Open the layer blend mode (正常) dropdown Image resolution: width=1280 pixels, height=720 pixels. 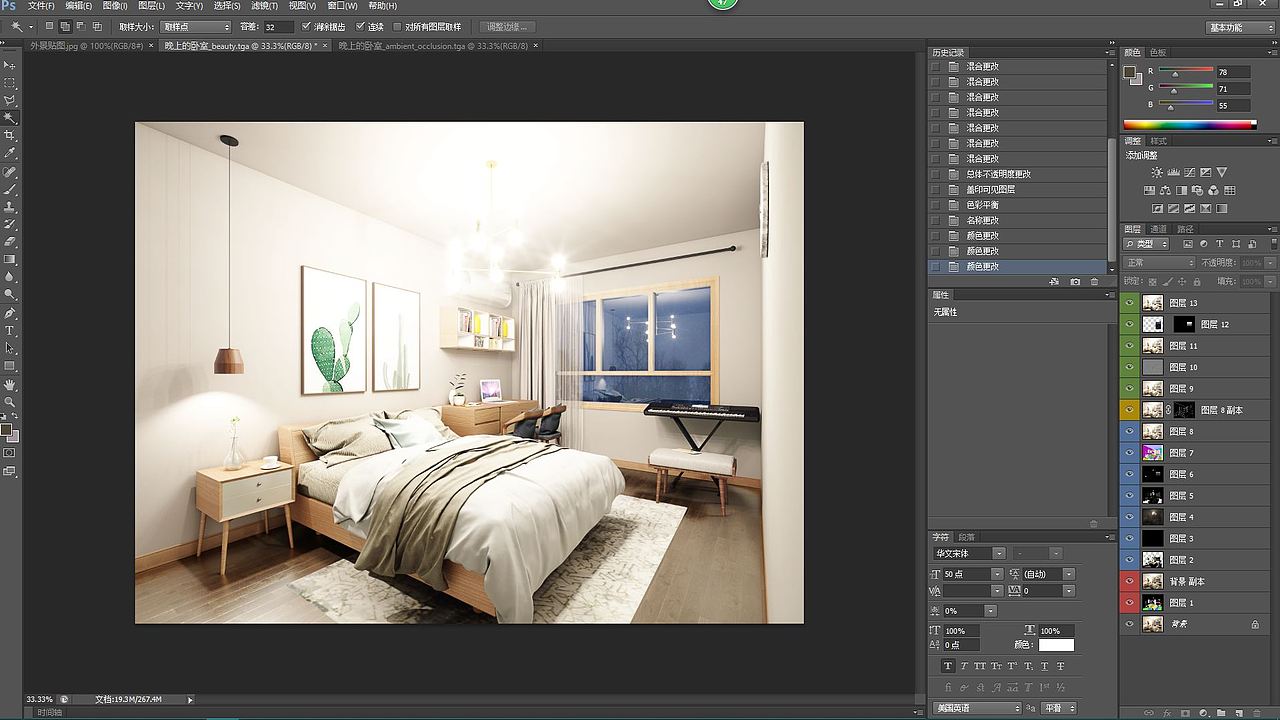pyautogui.click(x=1160, y=263)
